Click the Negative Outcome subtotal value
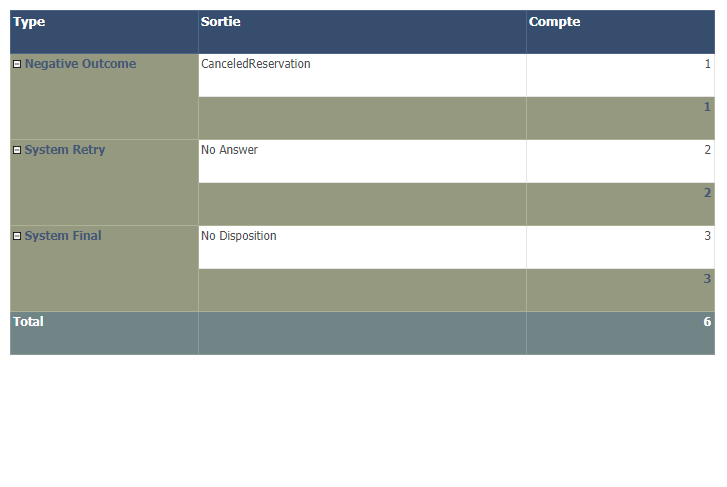 708,107
